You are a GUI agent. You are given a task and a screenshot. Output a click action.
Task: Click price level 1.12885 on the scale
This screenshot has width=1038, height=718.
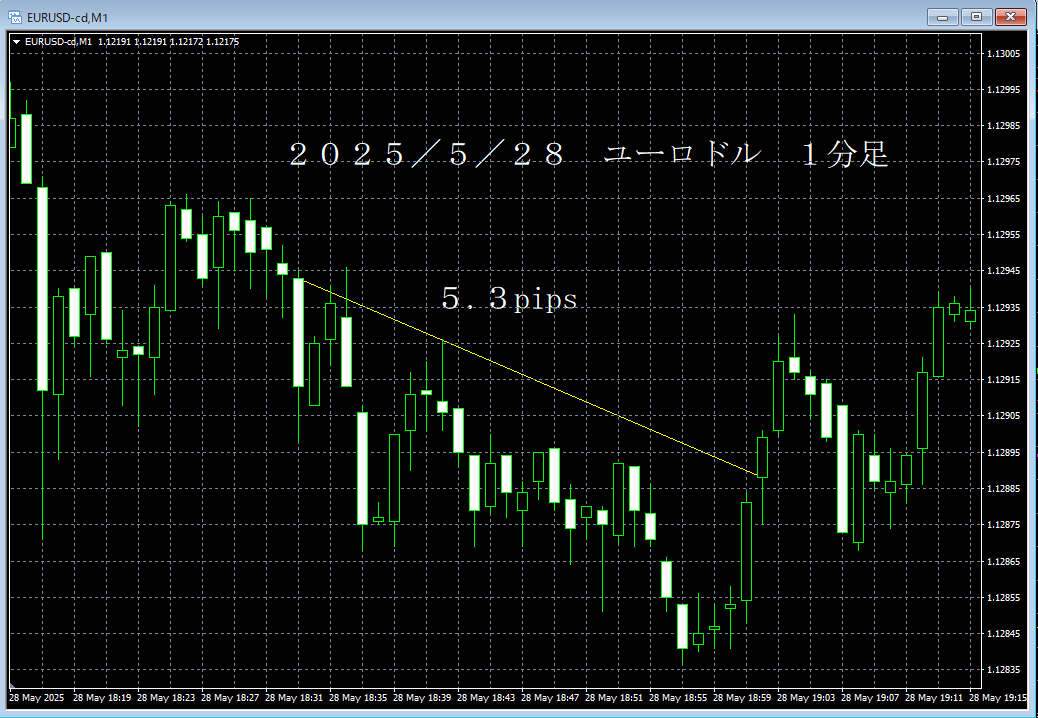[x=1004, y=489]
